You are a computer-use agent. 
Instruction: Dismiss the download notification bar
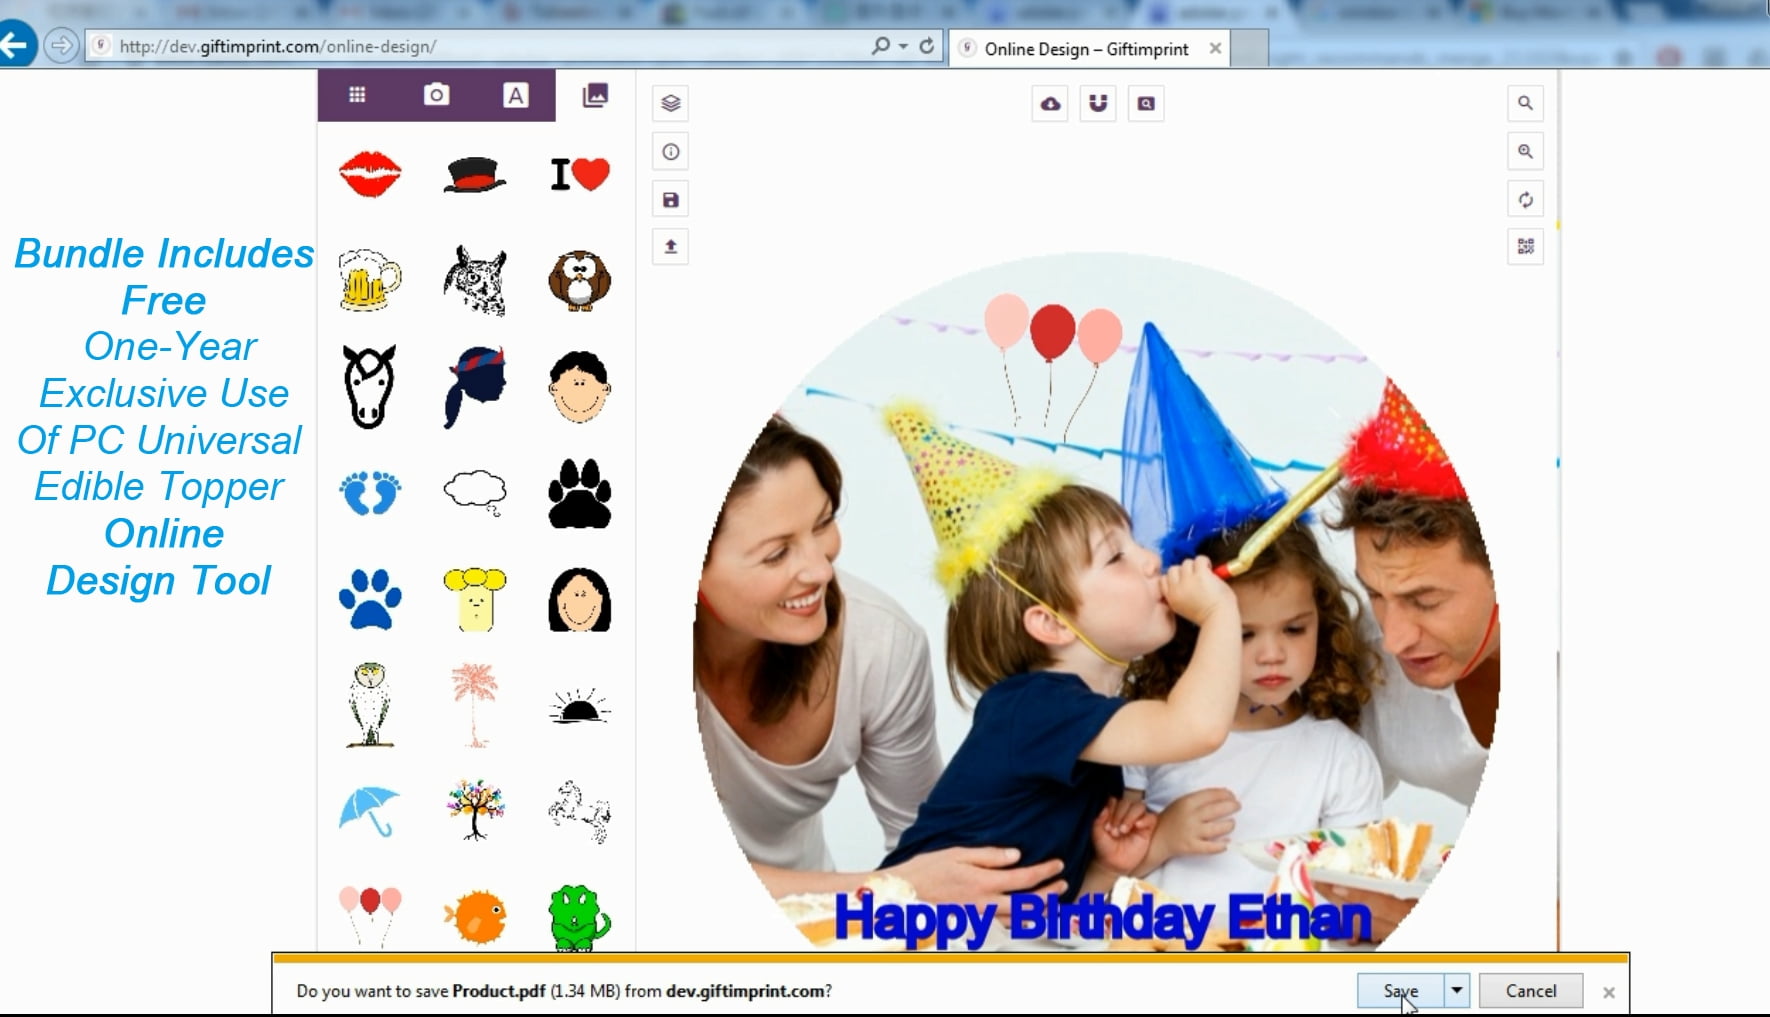tap(1608, 992)
